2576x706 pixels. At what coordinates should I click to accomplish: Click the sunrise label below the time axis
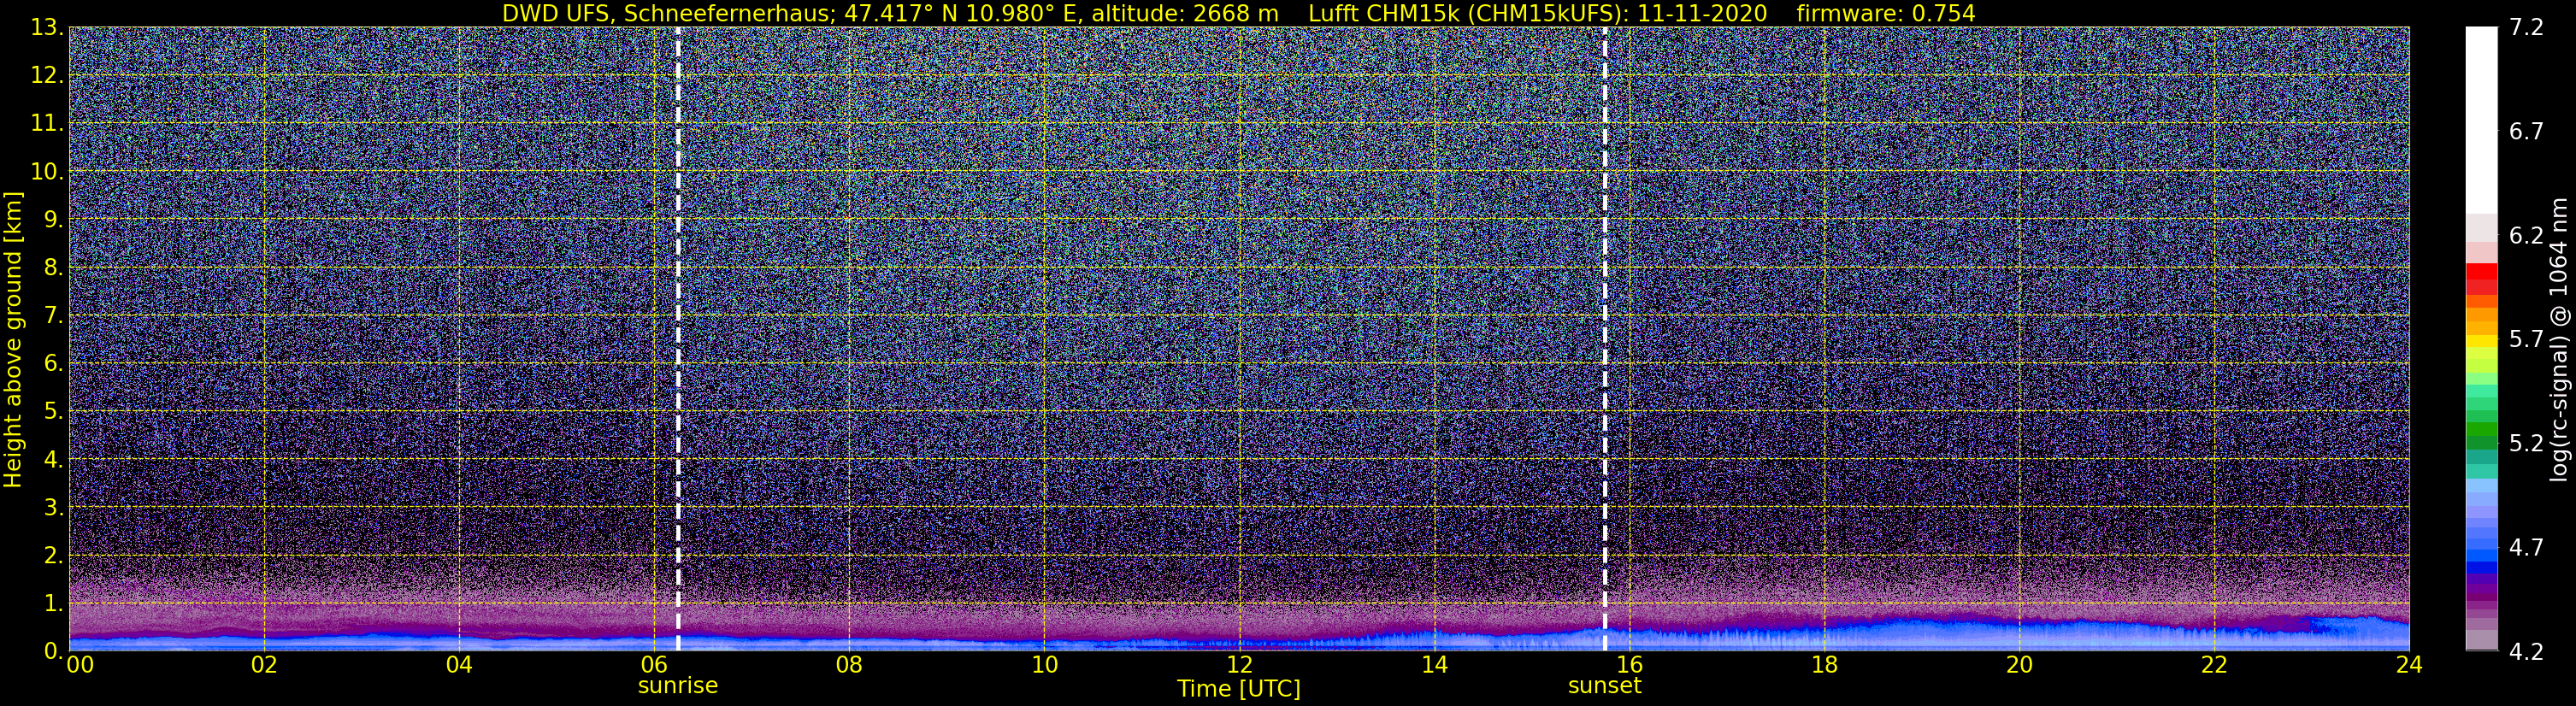678,686
